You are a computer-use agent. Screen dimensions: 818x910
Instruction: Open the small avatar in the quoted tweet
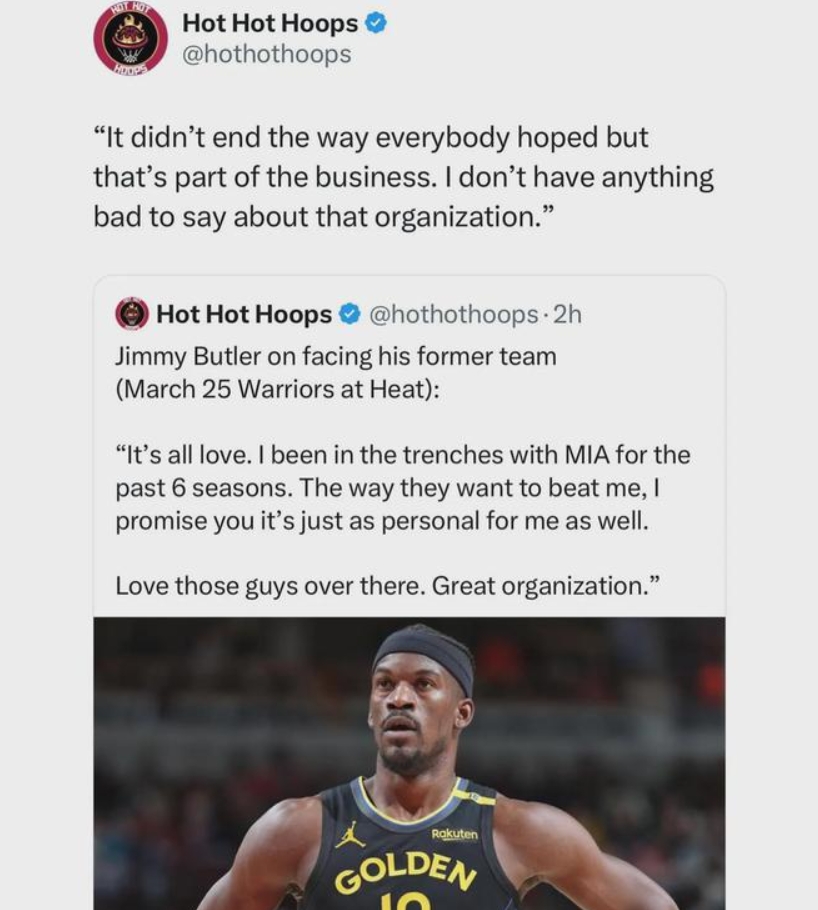point(132,314)
